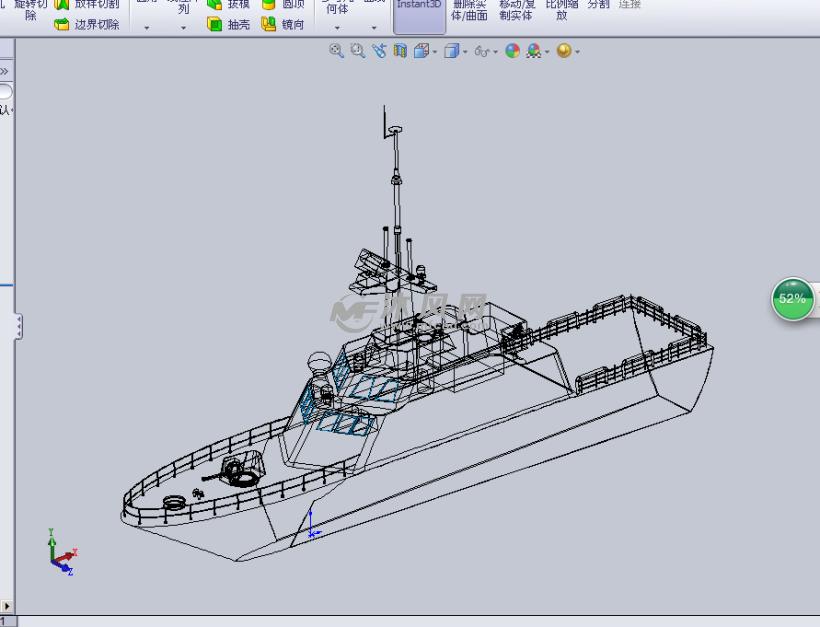The image size is (820, 627).
Task: Open the Hide/Show Items dropdown arrow
Action: [495, 52]
